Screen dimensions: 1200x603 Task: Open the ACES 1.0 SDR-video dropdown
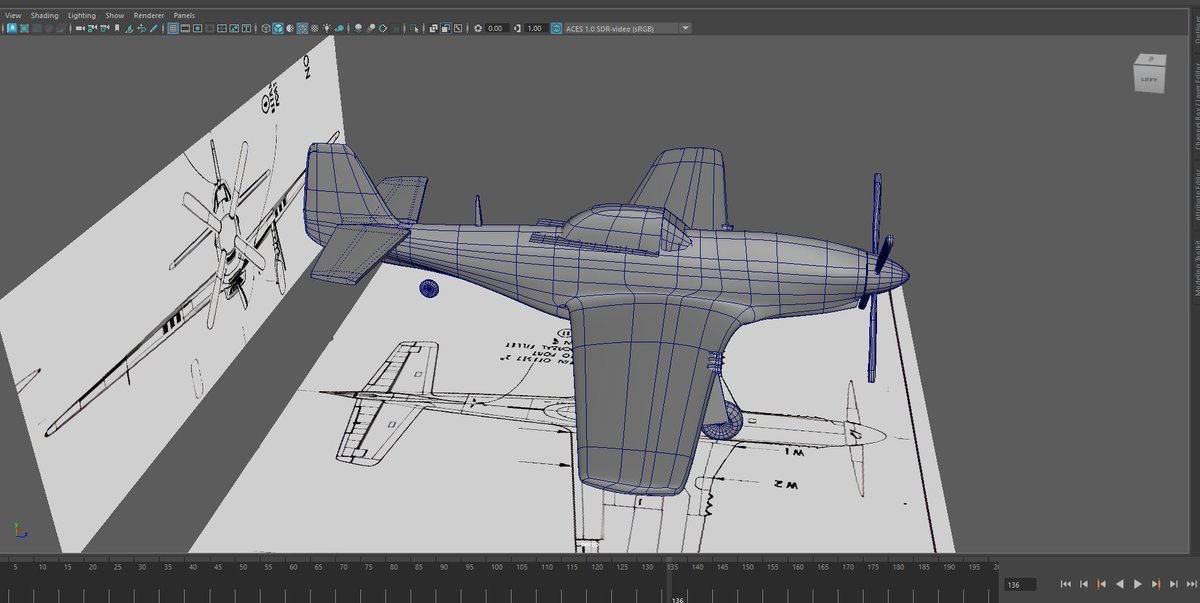click(628, 28)
